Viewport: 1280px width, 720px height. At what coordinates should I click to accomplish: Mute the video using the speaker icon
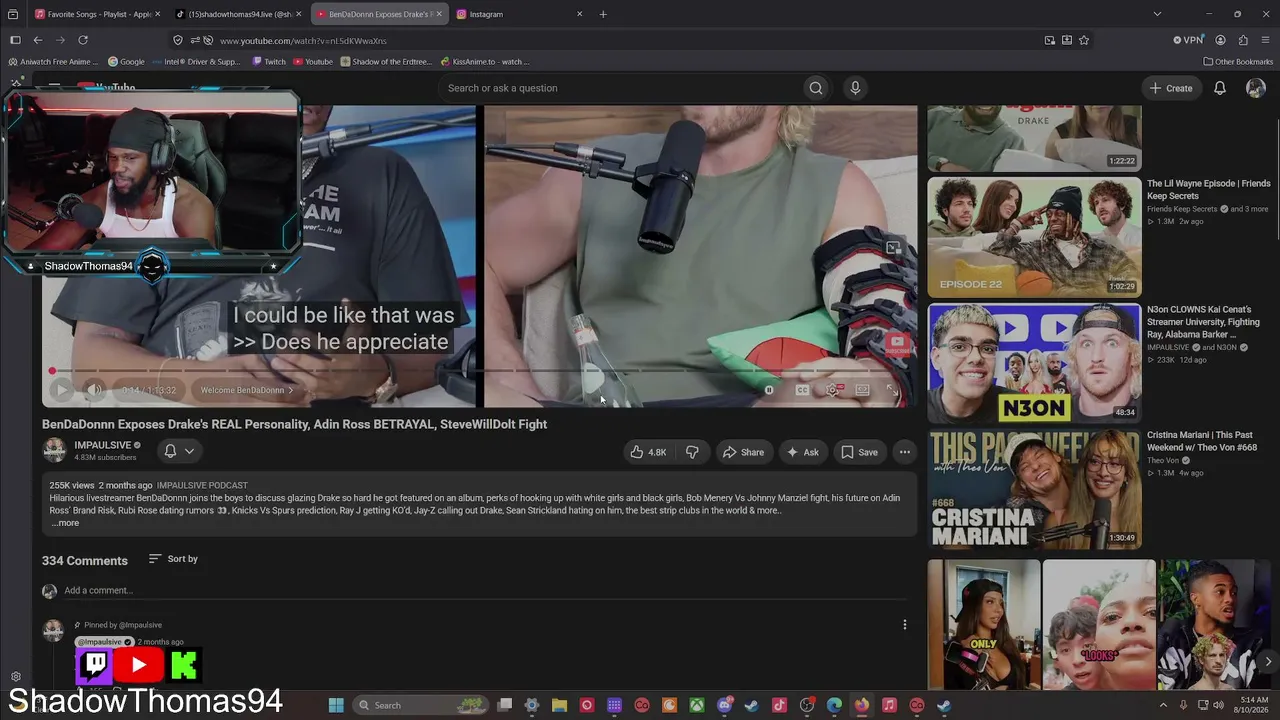tap(94, 390)
